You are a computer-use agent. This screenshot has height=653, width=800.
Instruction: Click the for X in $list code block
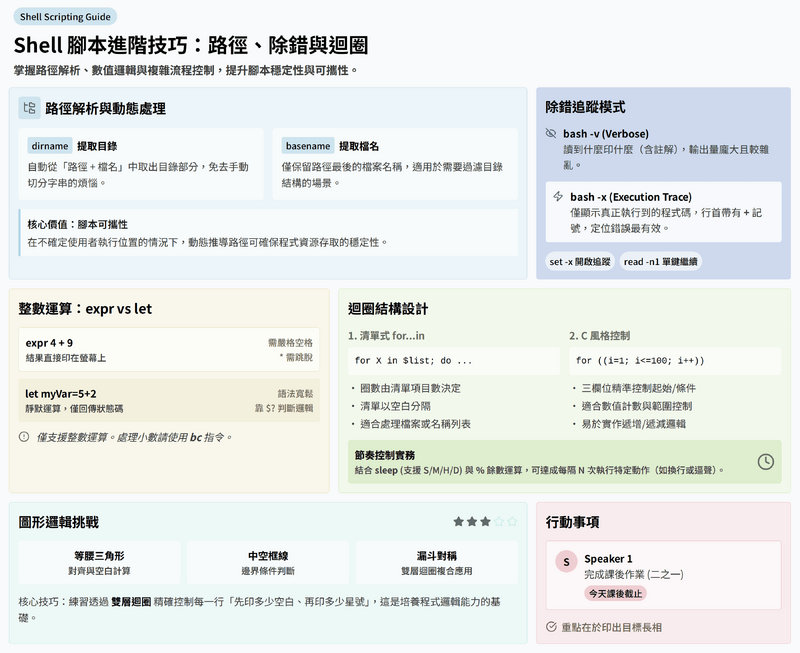coord(452,360)
